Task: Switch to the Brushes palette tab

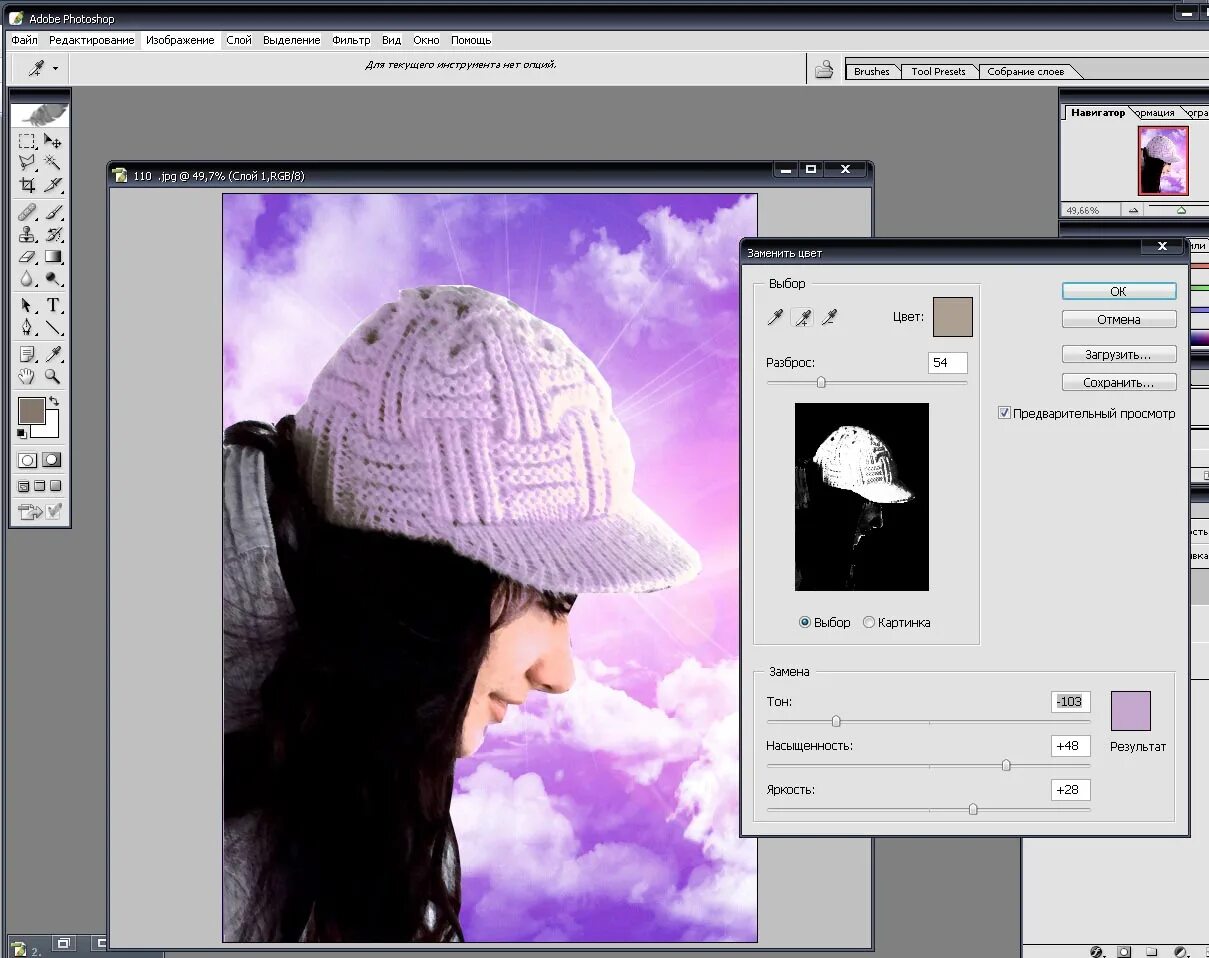Action: [872, 71]
